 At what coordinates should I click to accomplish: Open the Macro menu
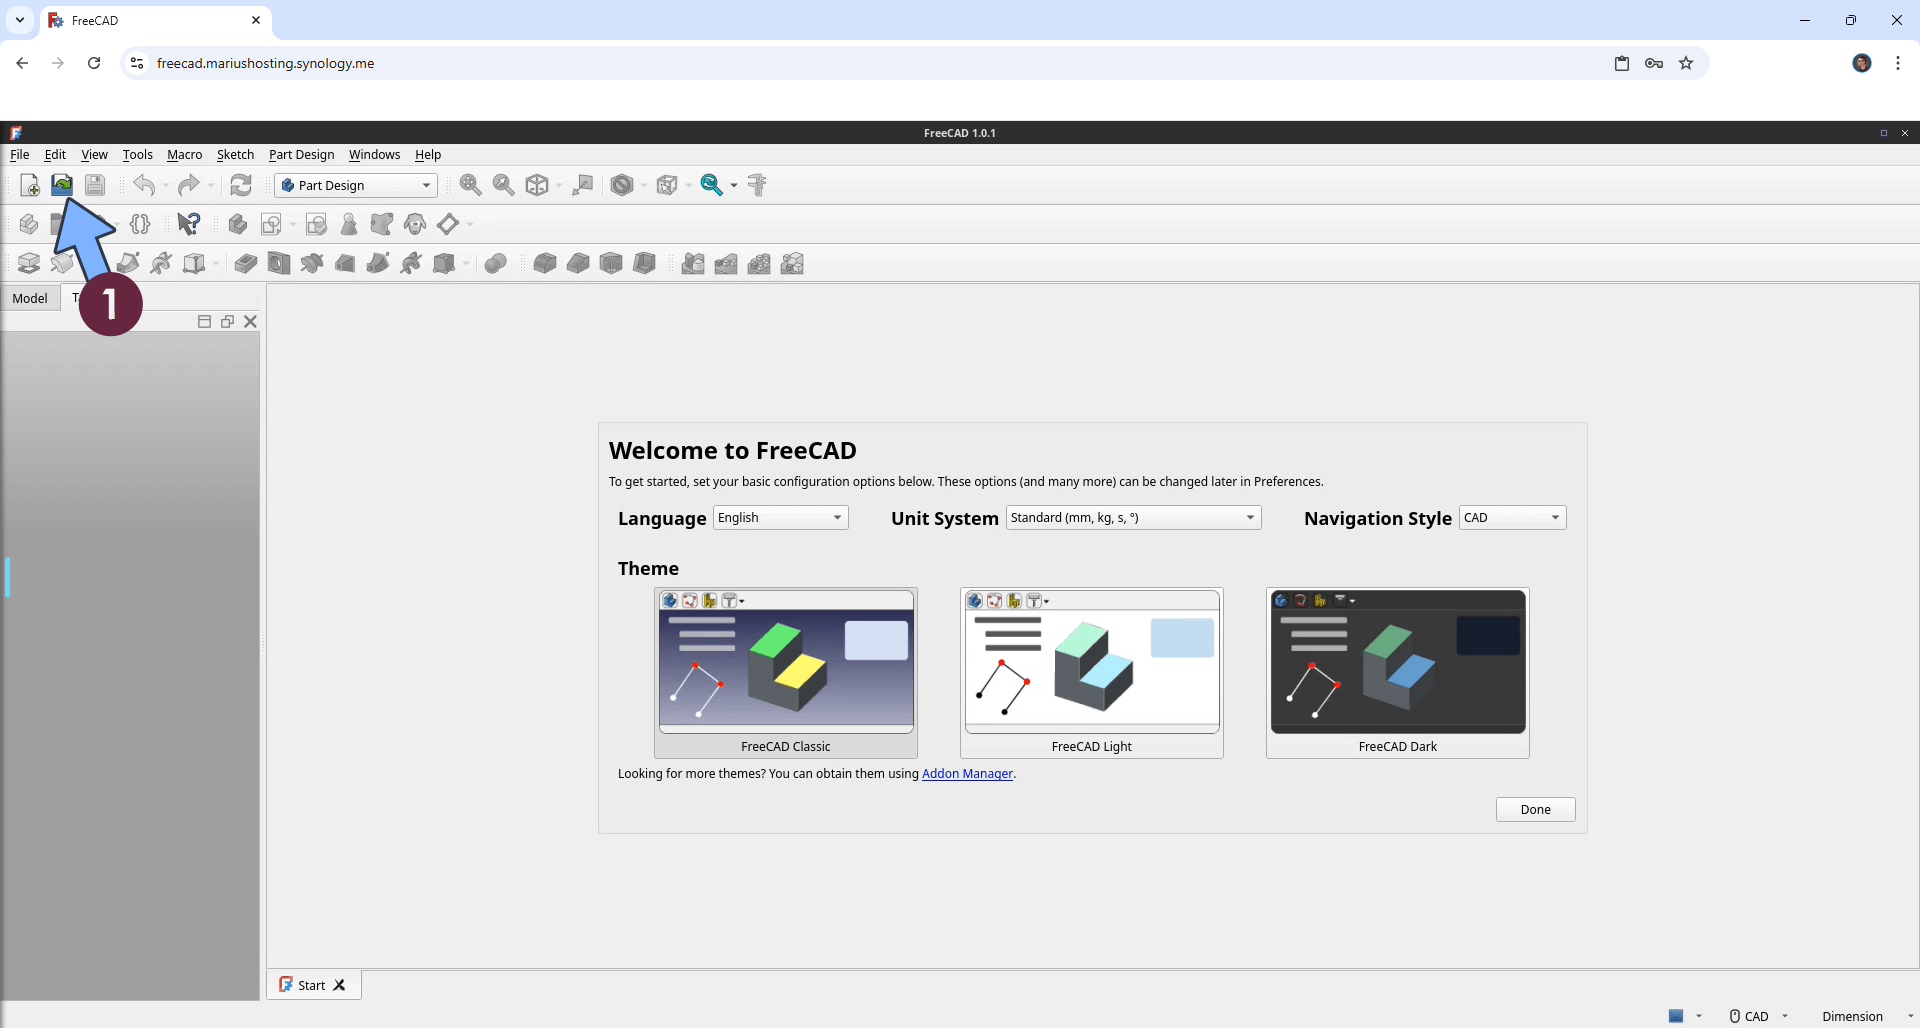click(184, 154)
